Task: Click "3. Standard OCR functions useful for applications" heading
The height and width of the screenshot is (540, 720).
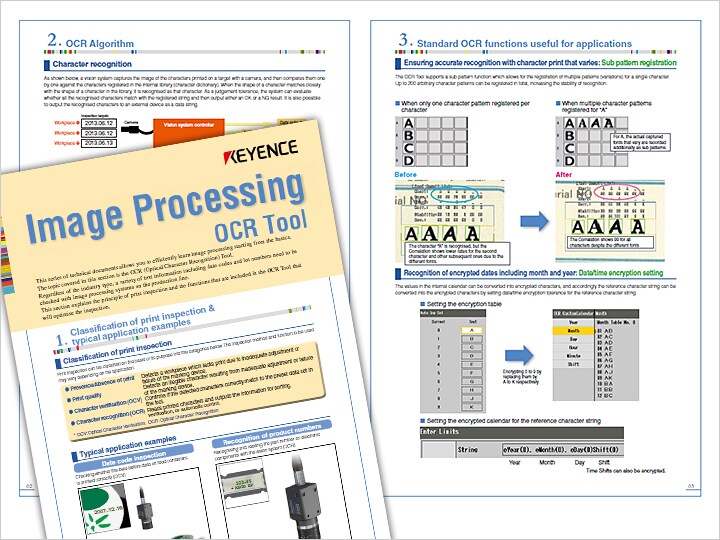Action: pos(515,41)
